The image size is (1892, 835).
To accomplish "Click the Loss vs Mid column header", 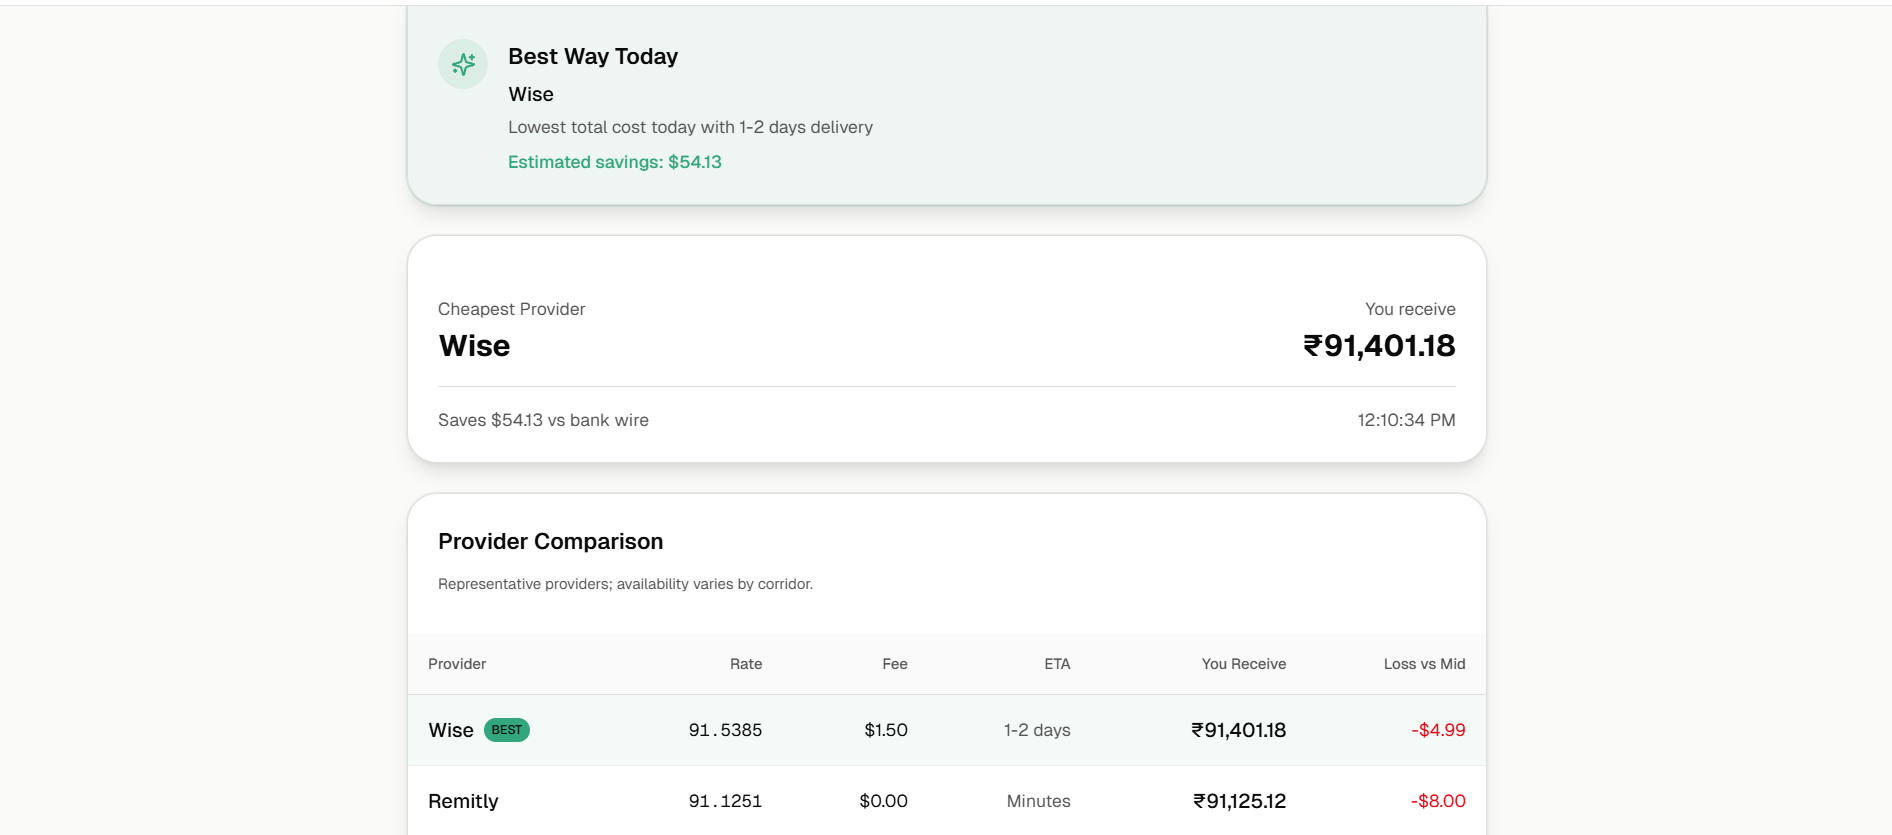I will tap(1424, 664).
